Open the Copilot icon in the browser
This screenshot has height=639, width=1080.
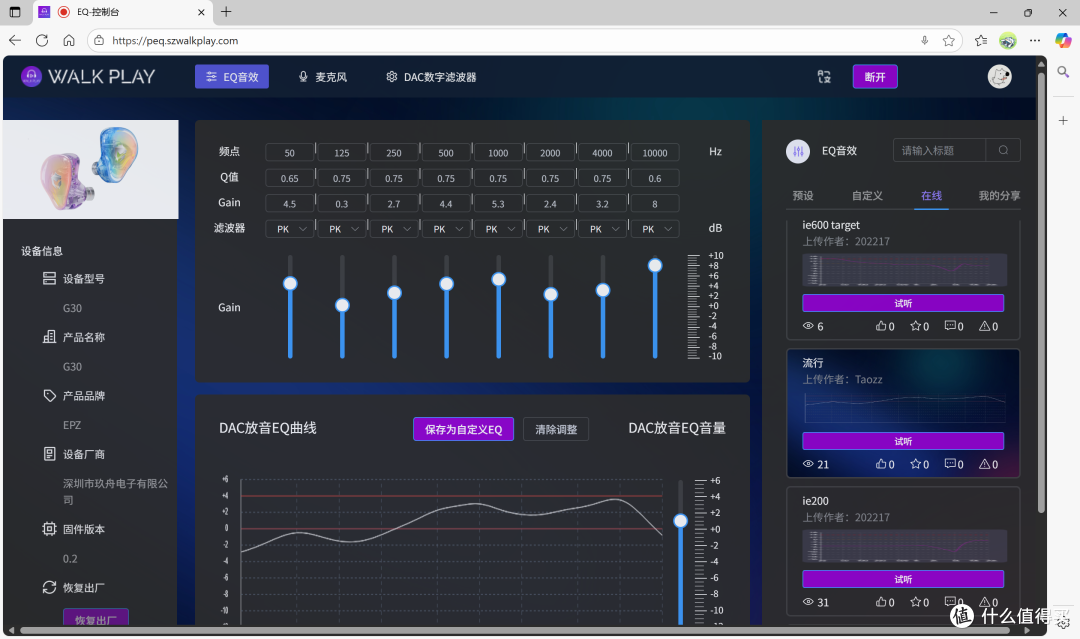1063,41
